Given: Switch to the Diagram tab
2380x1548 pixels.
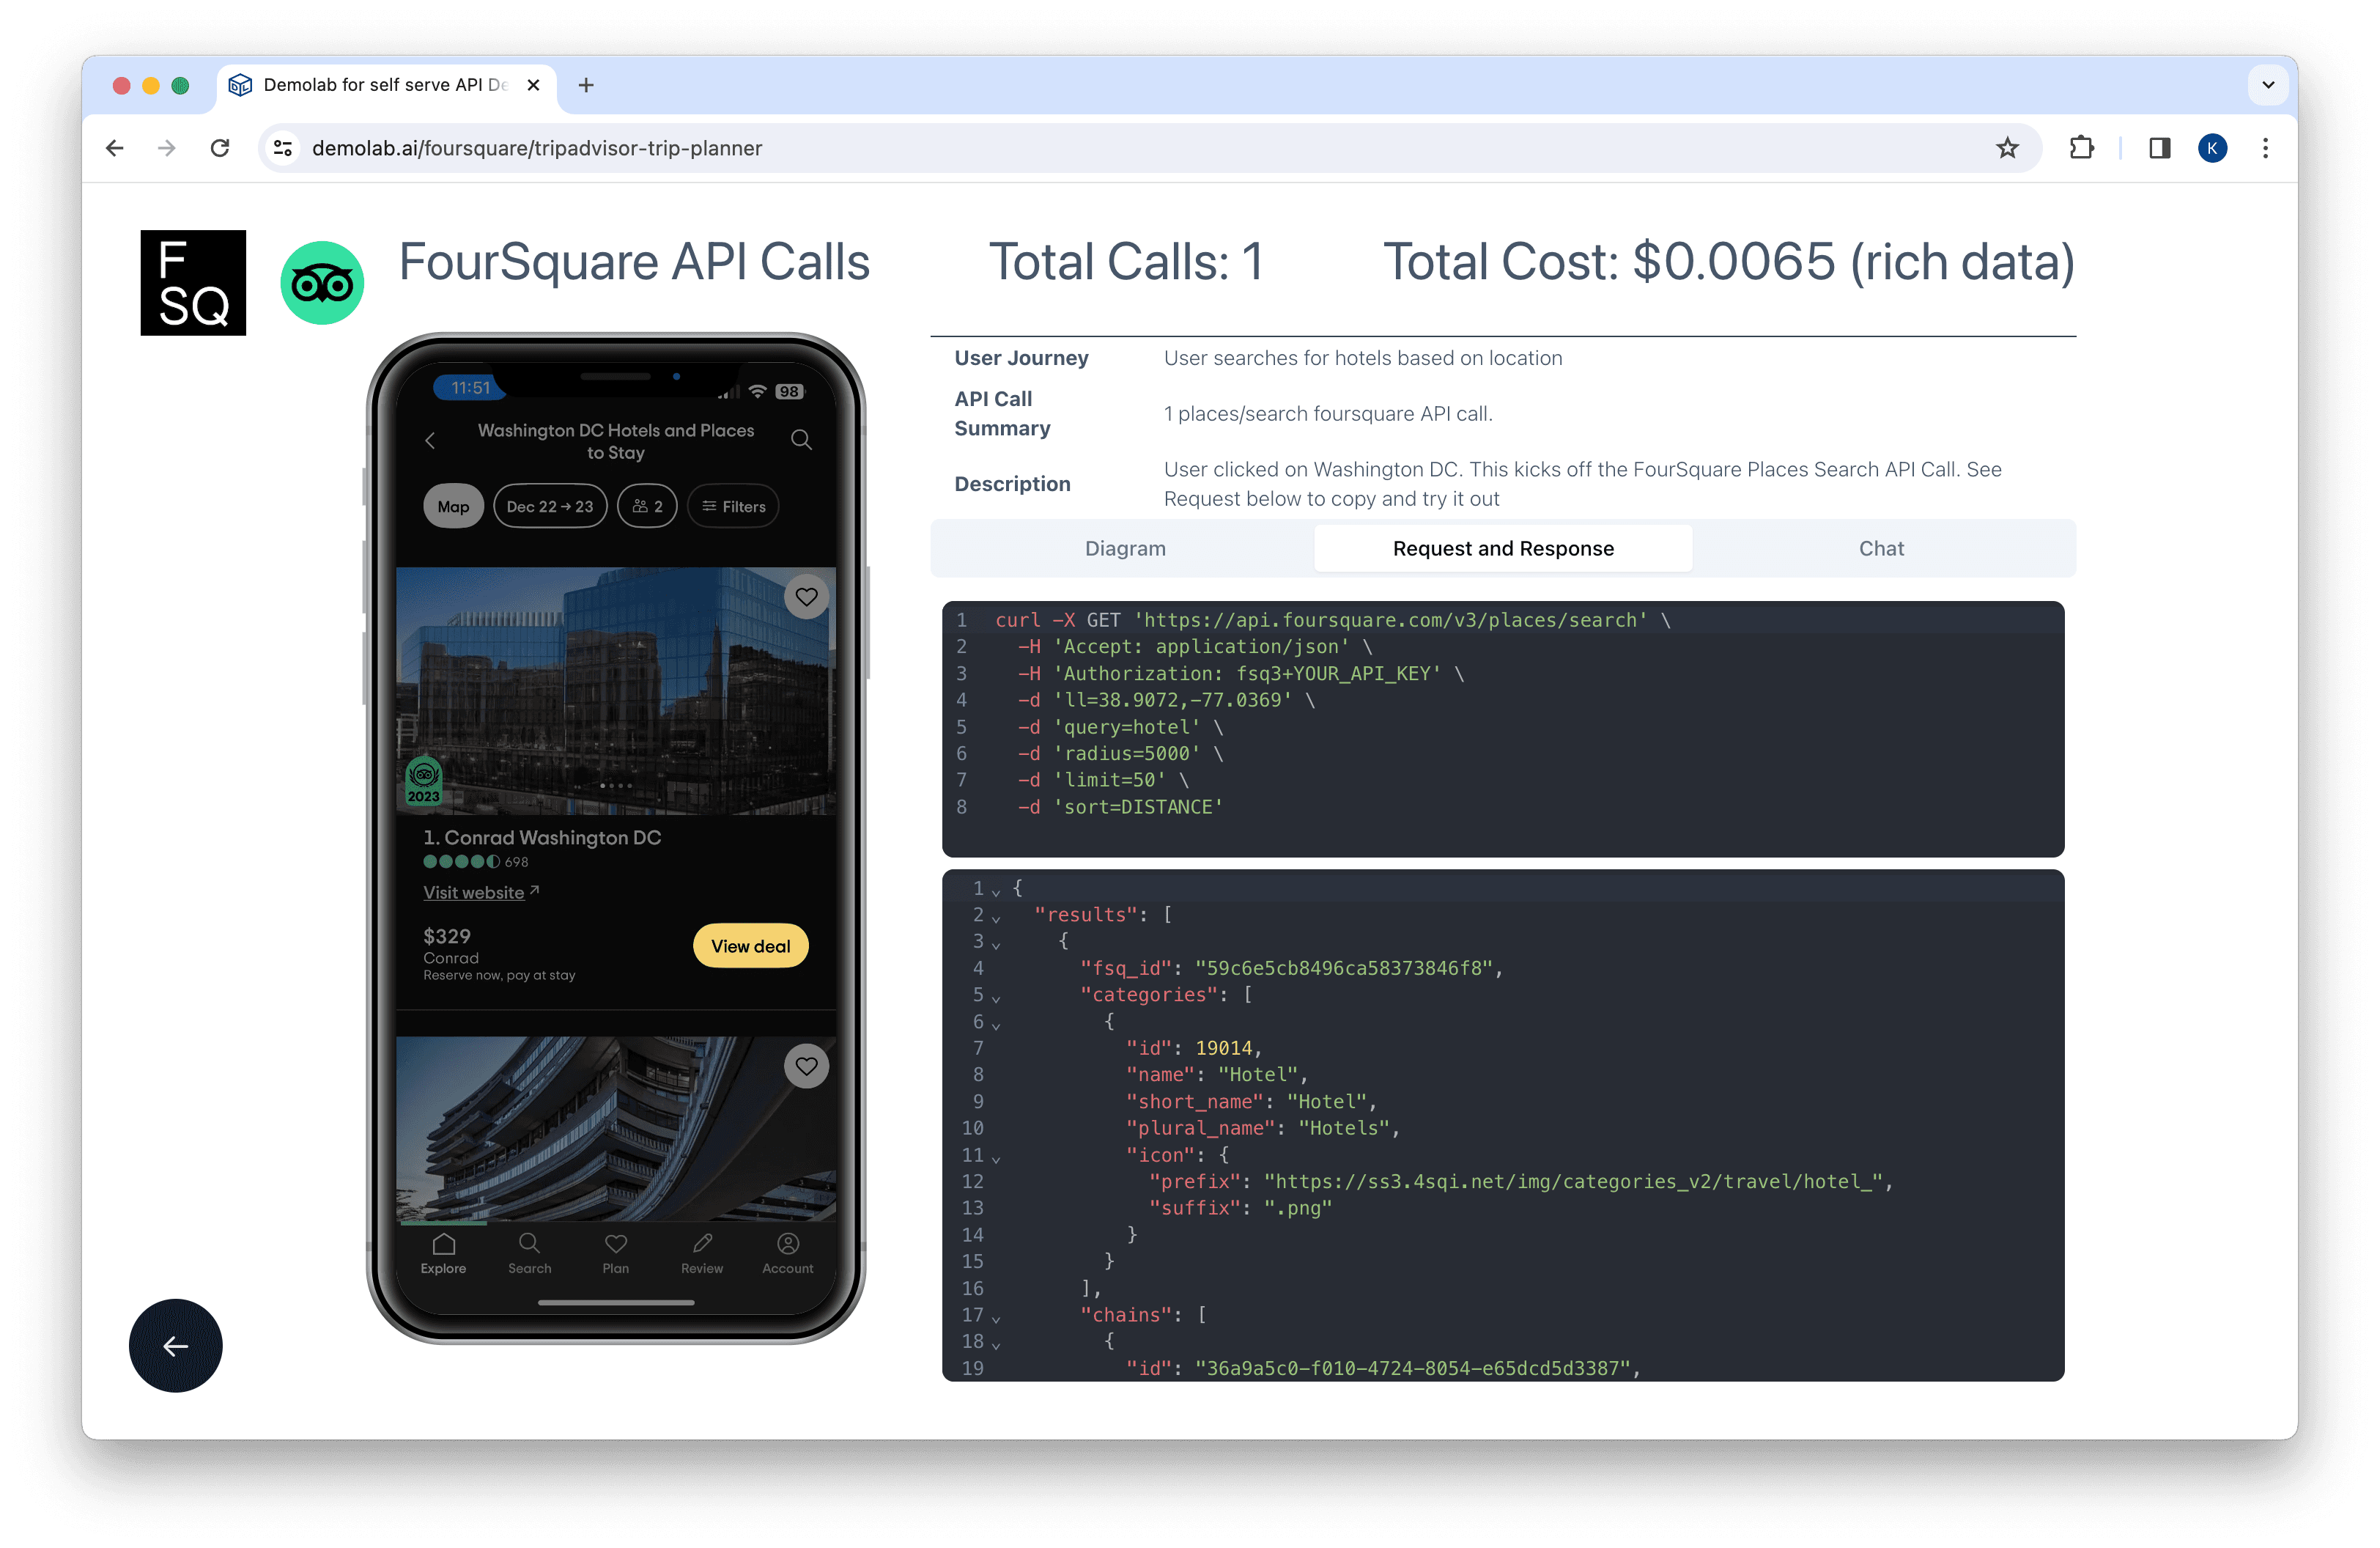Looking at the screenshot, I should coord(1125,548).
